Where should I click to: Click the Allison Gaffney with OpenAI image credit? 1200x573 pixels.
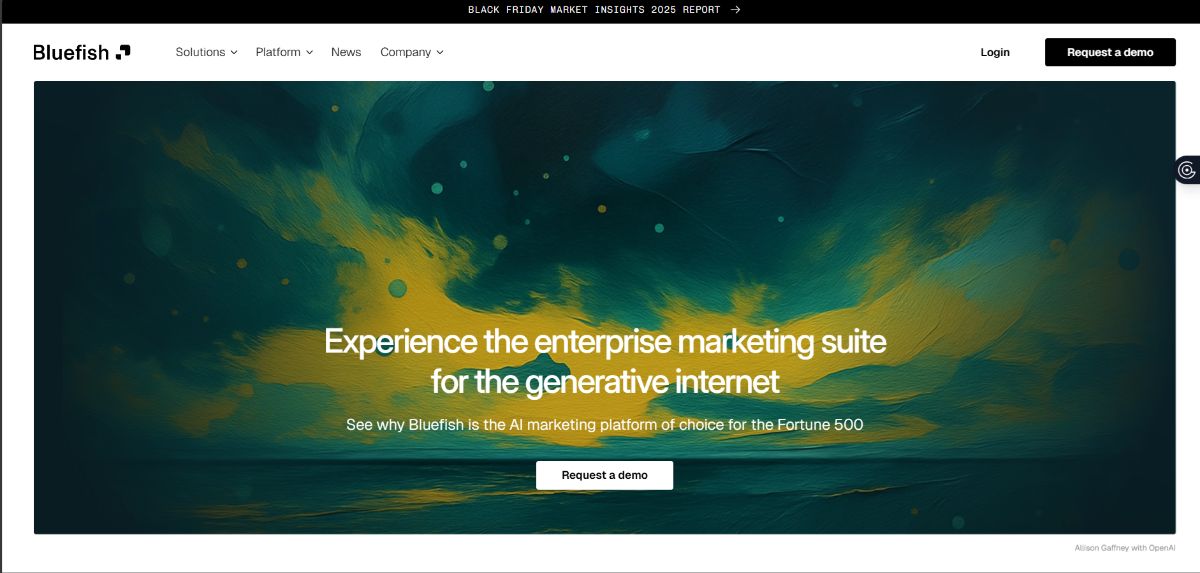1124,548
